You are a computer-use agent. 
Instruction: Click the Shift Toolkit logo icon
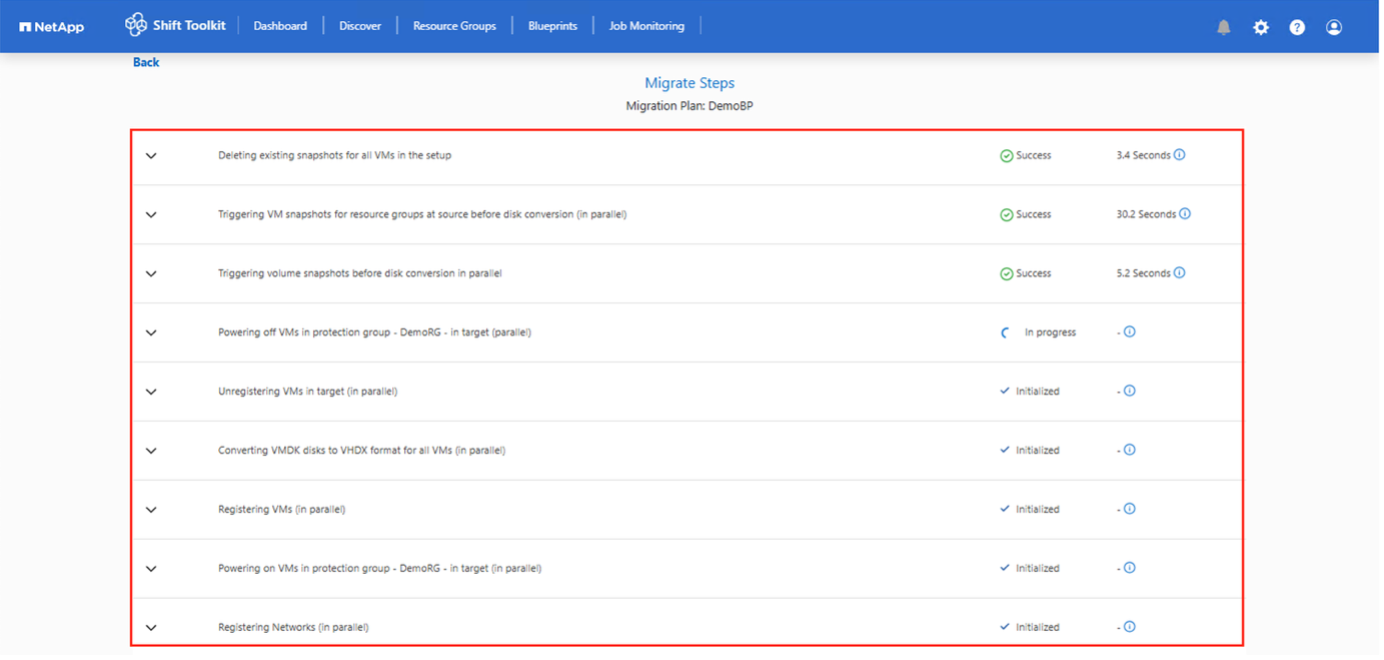click(x=135, y=25)
